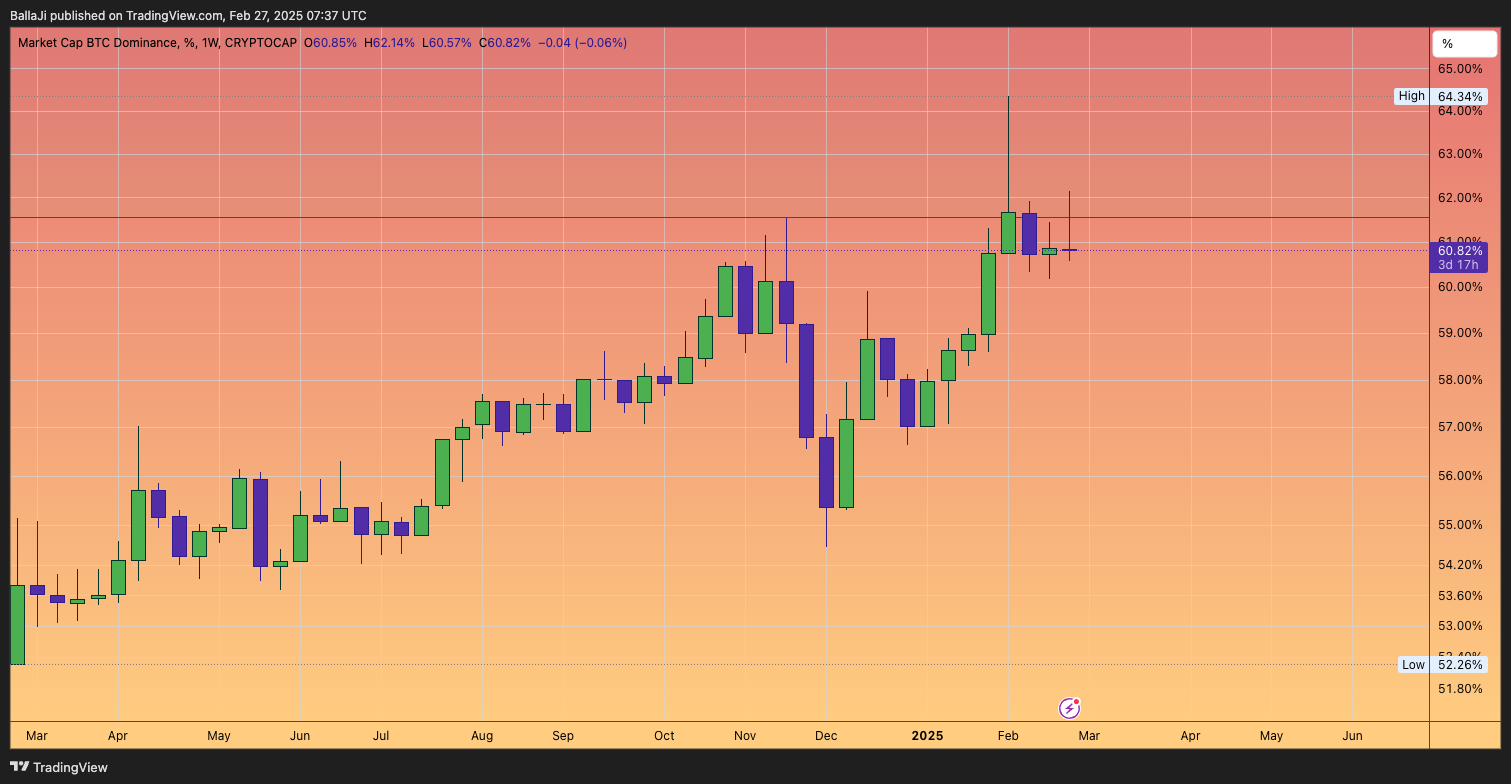Click the 62.00% price axis label
This screenshot has height=784, width=1511.
pos(1460,198)
